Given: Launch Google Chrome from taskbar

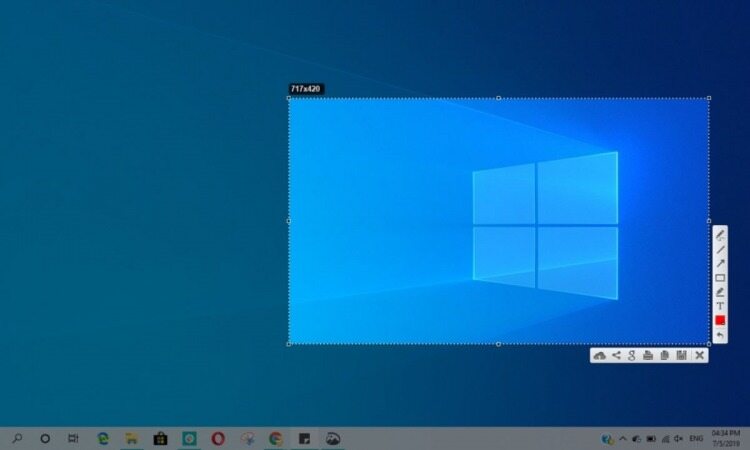Looking at the screenshot, I should point(276,439).
